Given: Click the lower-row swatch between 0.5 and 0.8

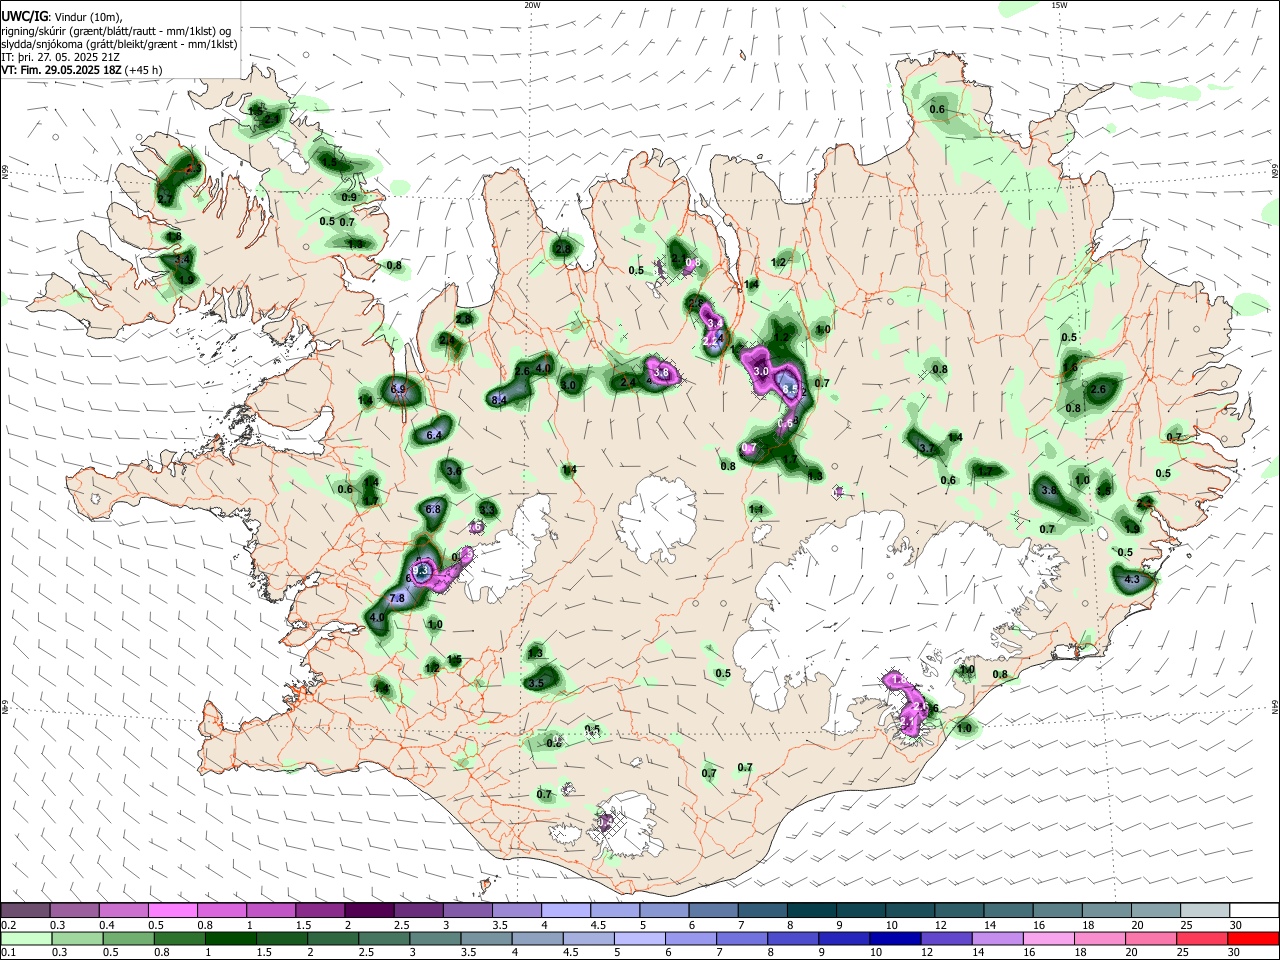Looking at the screenshot, I should tap(128, 938).
